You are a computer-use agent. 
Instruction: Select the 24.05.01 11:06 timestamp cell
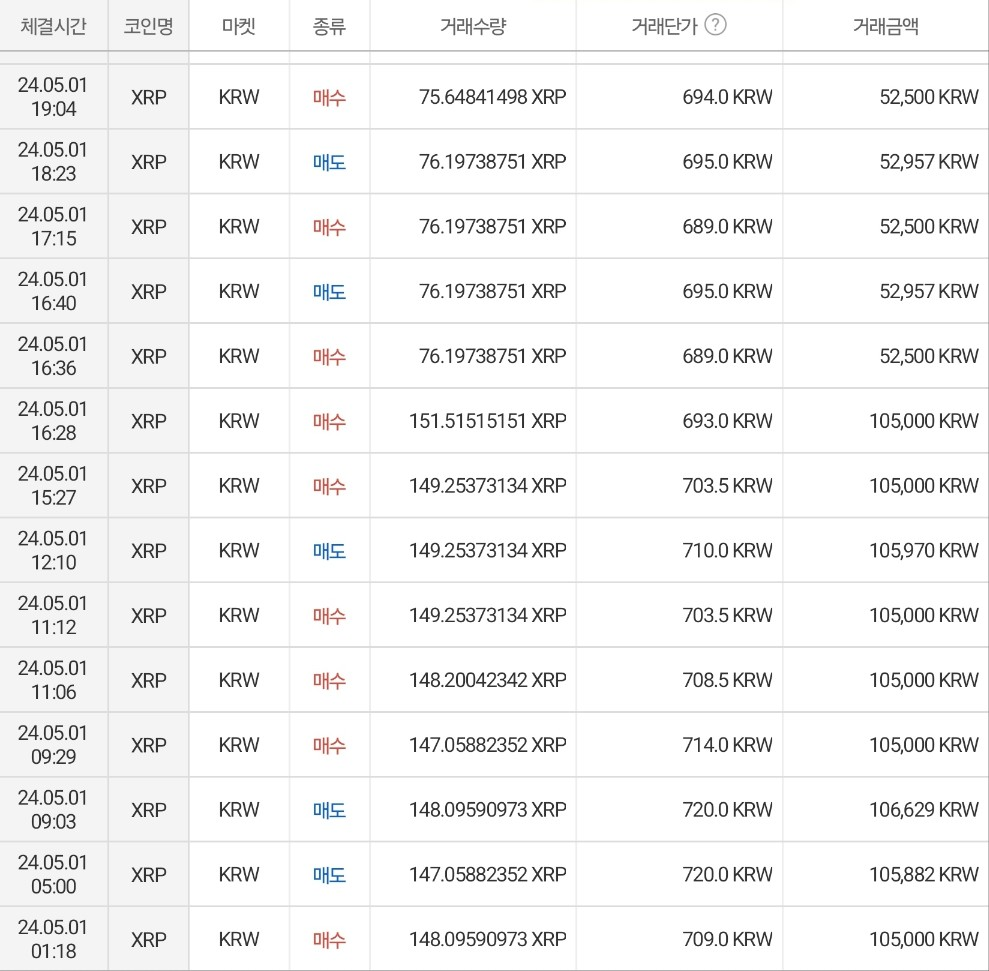click(53, 680)
